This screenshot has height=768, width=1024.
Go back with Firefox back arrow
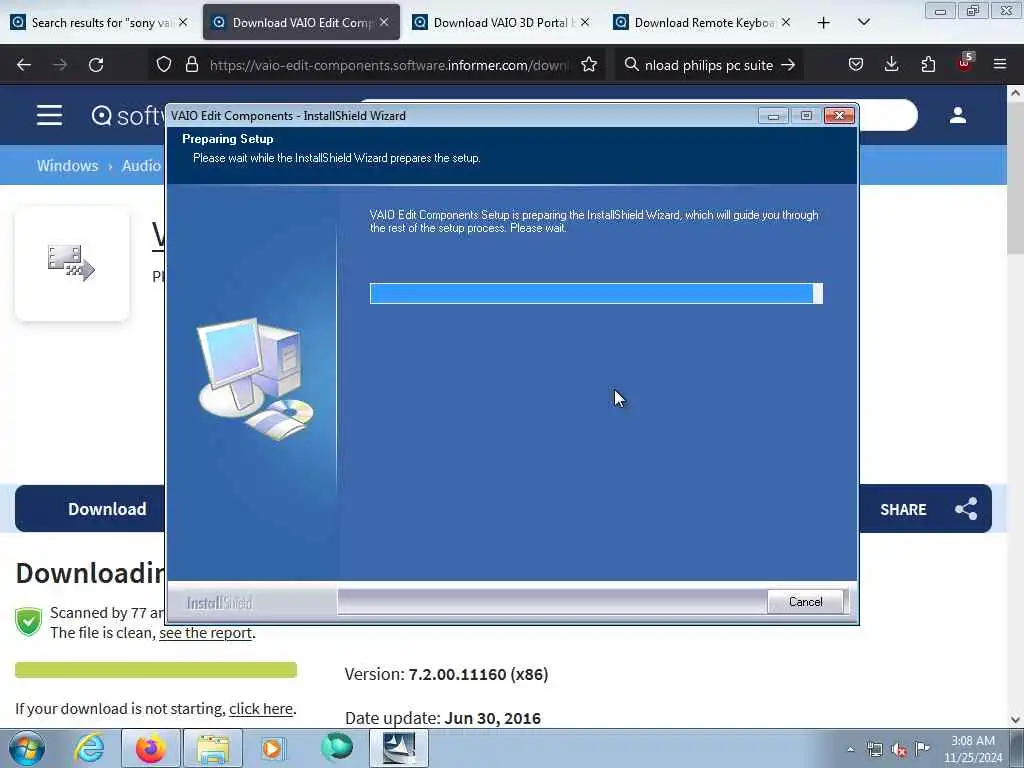click(24, 65)
